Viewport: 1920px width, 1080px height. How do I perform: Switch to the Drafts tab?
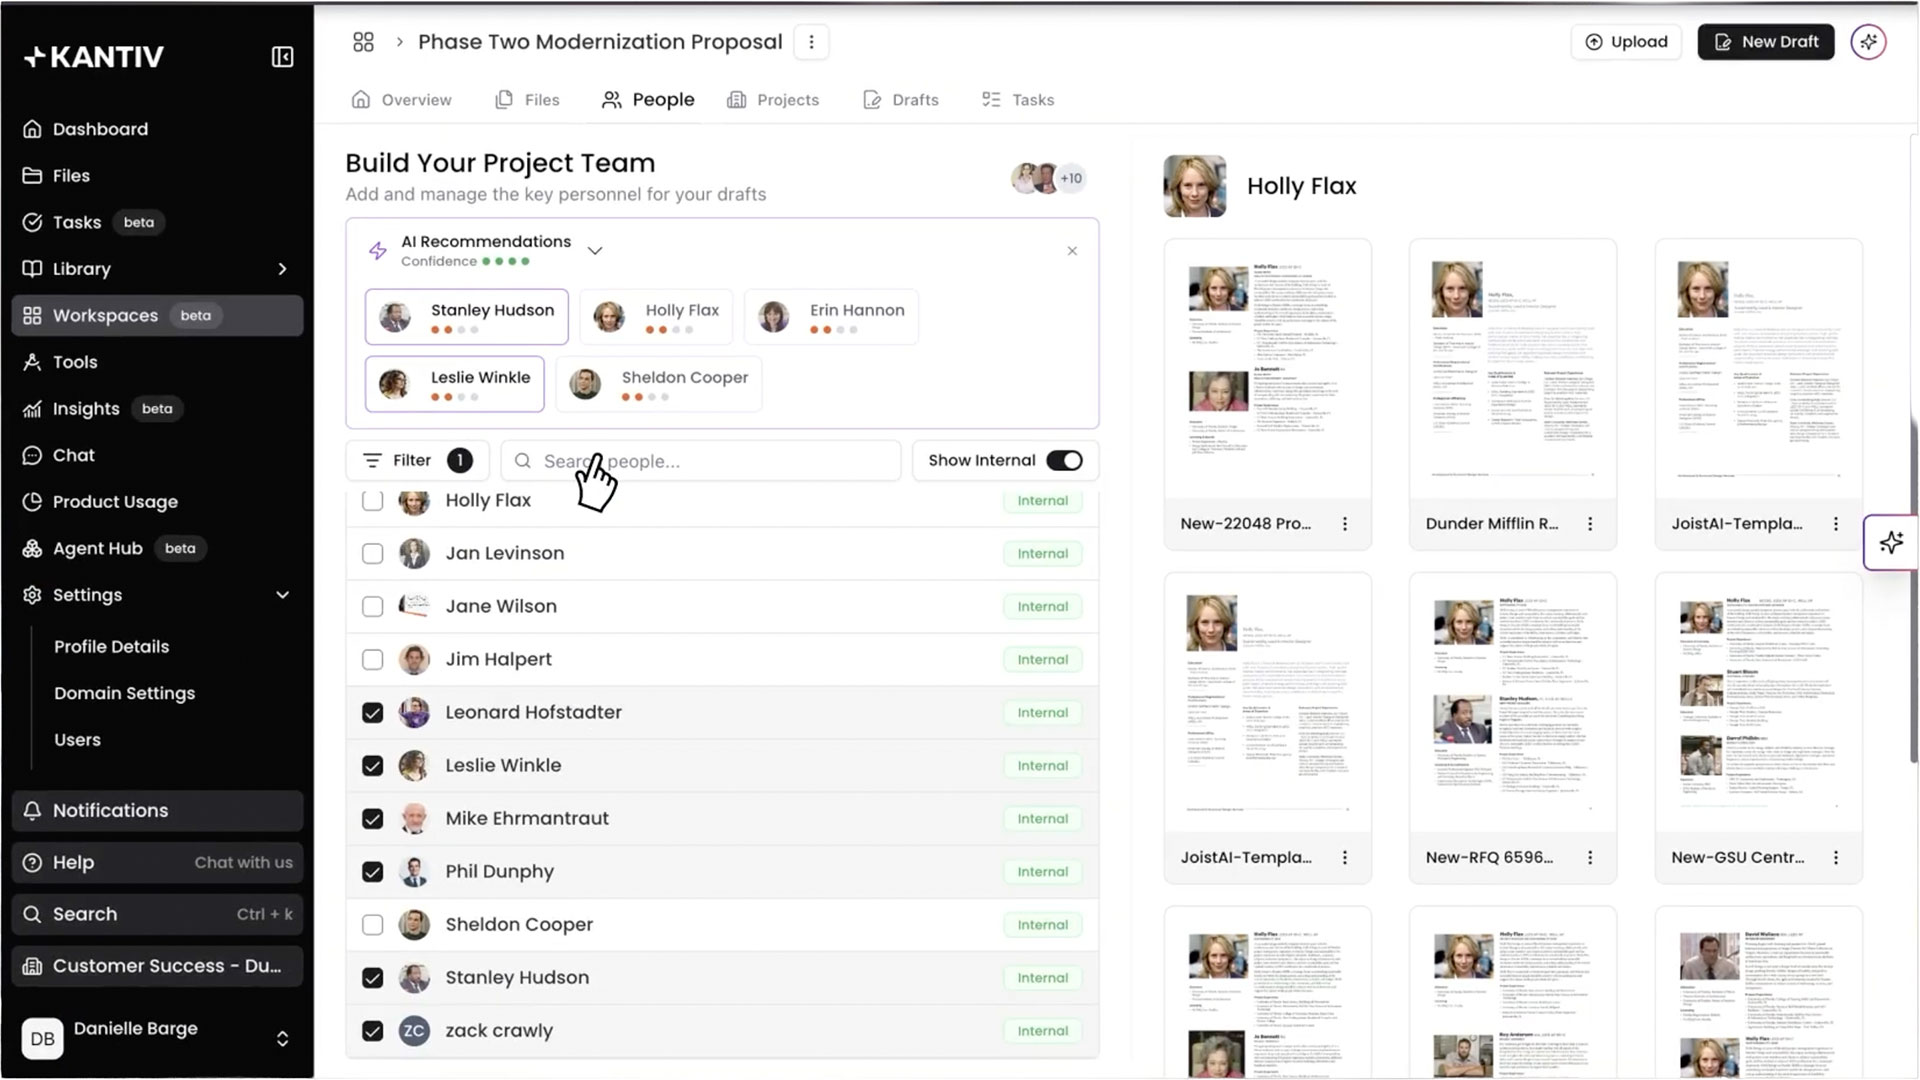(x=901, y=100)
